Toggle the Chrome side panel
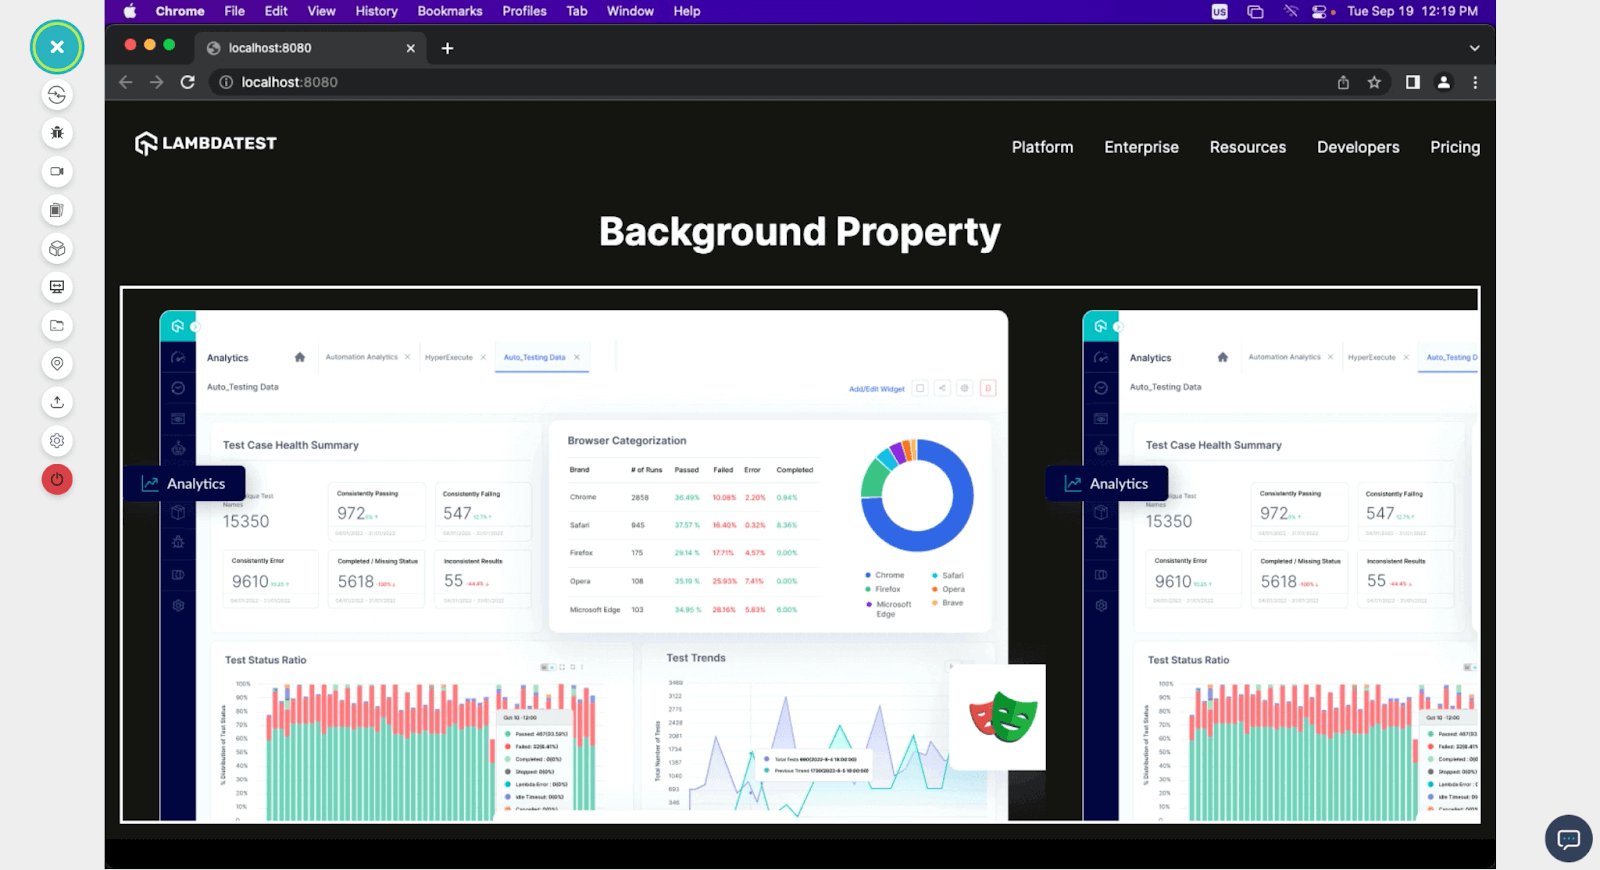1600x870 pixels. pyautogui.click(x=1412, y=82)
